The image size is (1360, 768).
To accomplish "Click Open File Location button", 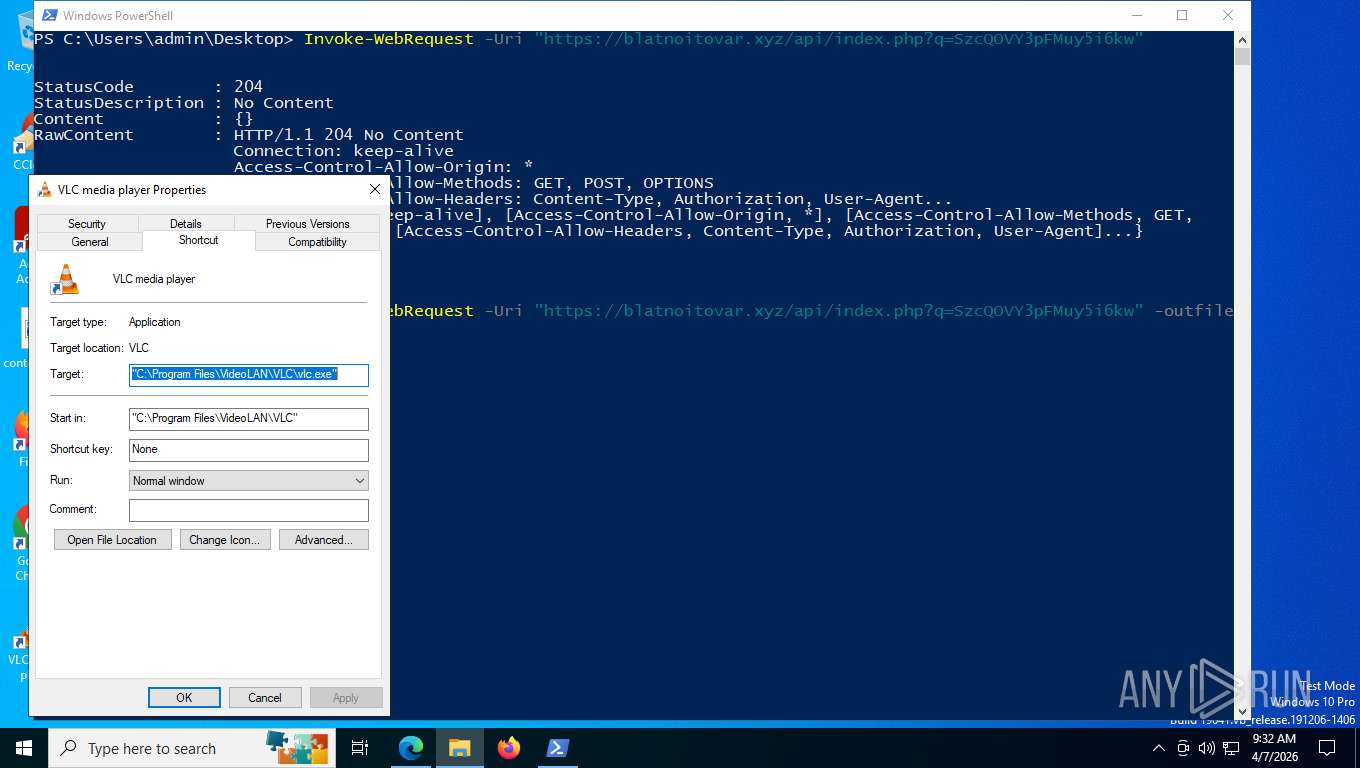I will pyautogui.click(x=112, y=539).
